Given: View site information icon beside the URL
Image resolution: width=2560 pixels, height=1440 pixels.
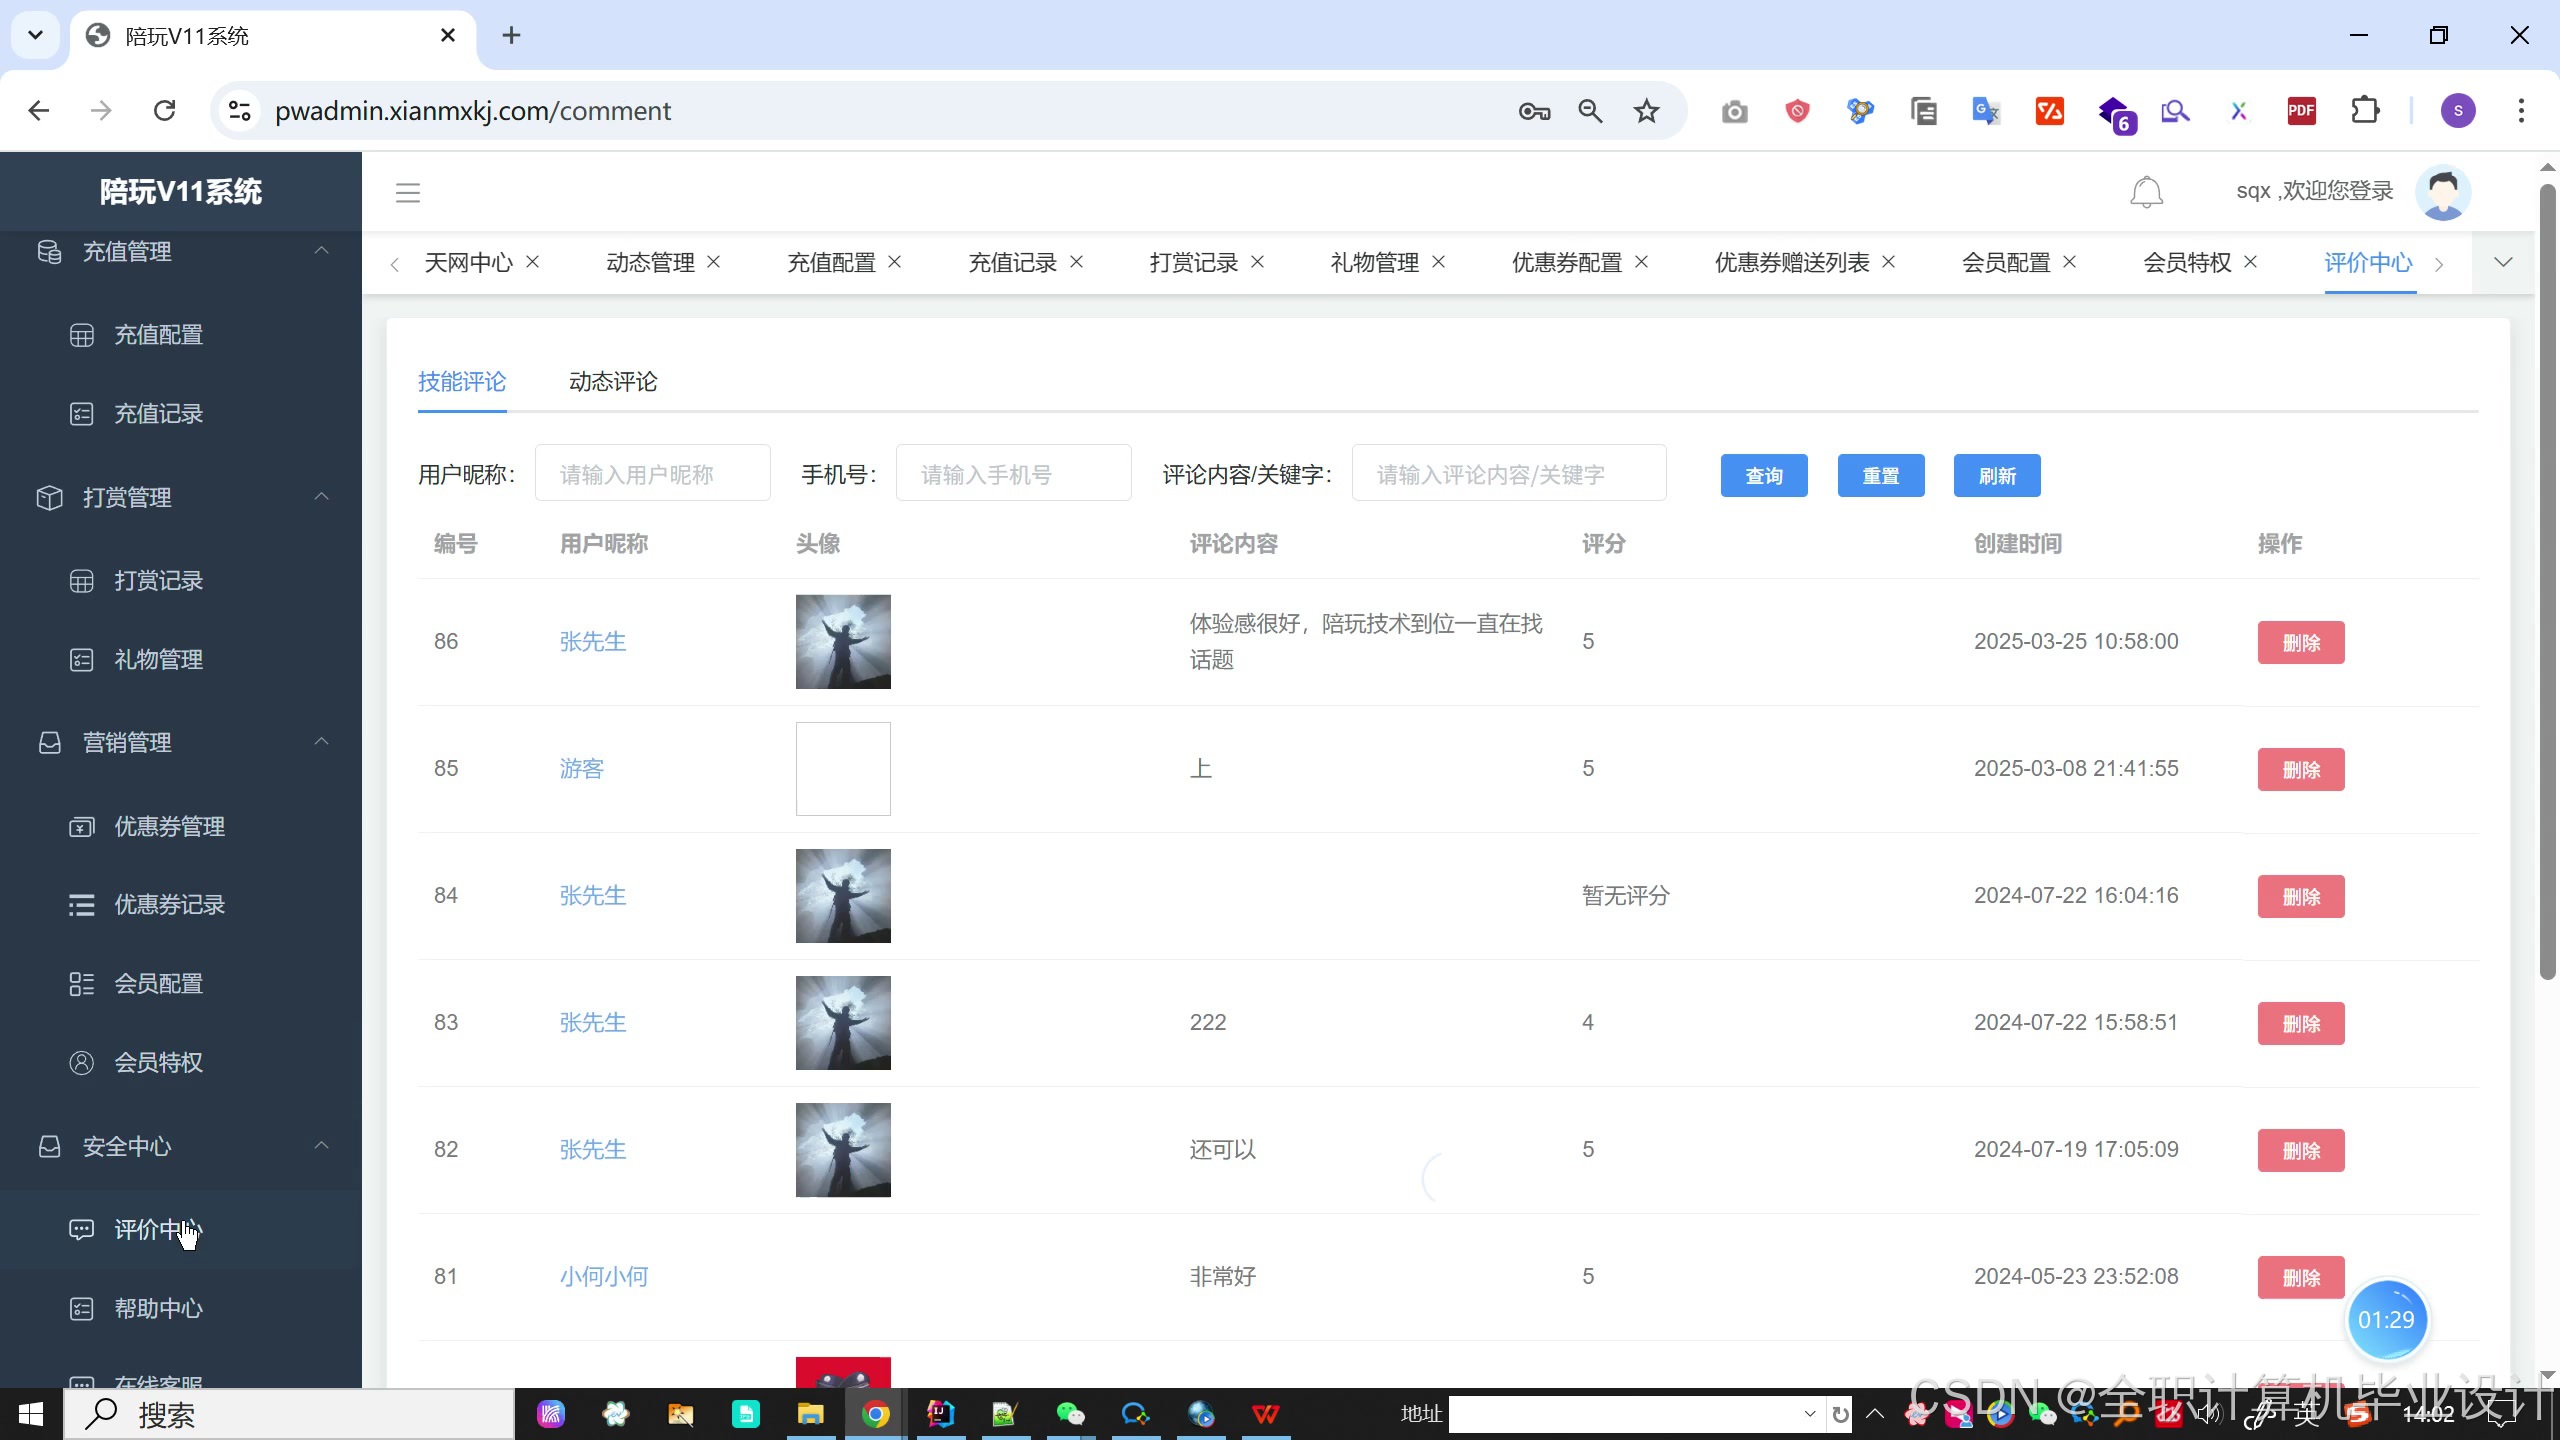Looking at the screenshot, I should [x=239, y=110].
